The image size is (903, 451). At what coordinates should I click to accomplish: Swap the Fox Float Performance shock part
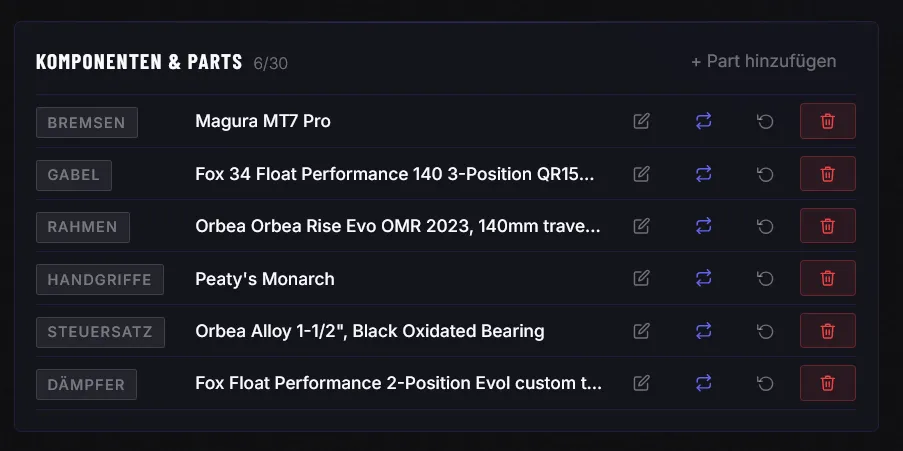[x=704, y=383]
